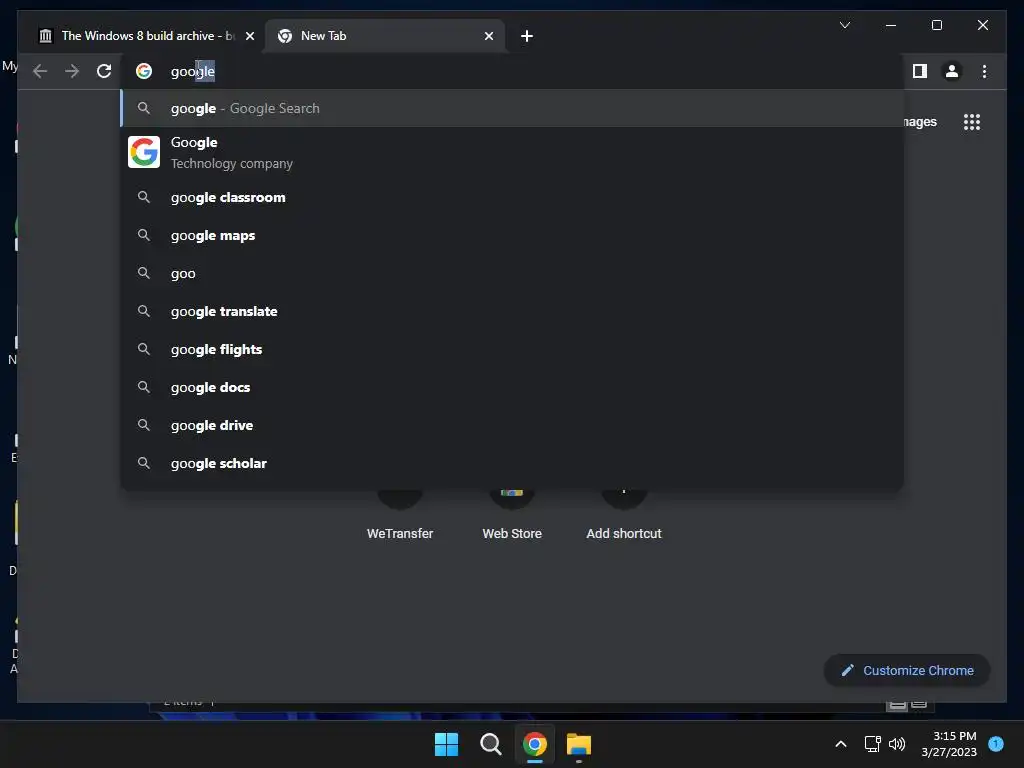The width and height of the screenshot is (1024, 768).
Task: Select google classroom suggestion
Action: pyautogui.click(x=513, y=197)
